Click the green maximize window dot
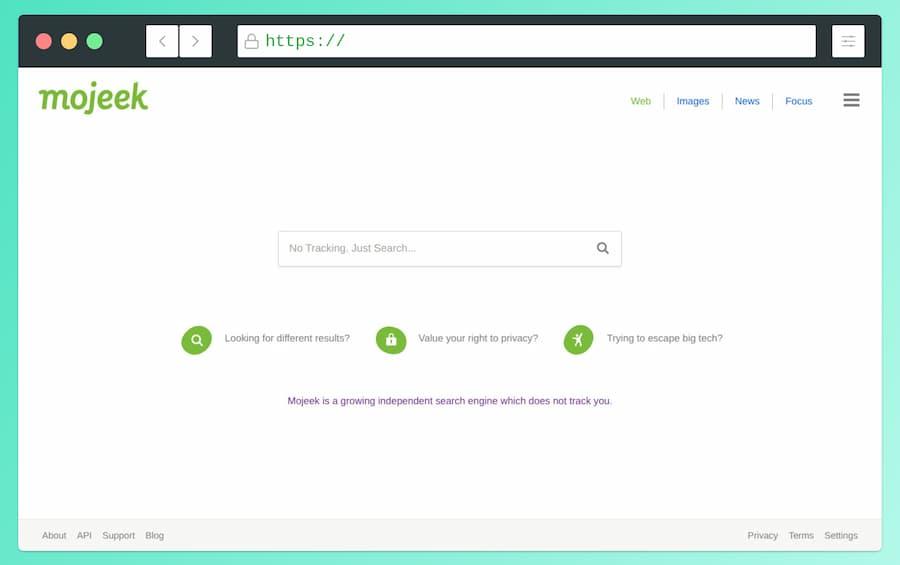The width and height of the screenshot is (900, 565). coord(94,41)
